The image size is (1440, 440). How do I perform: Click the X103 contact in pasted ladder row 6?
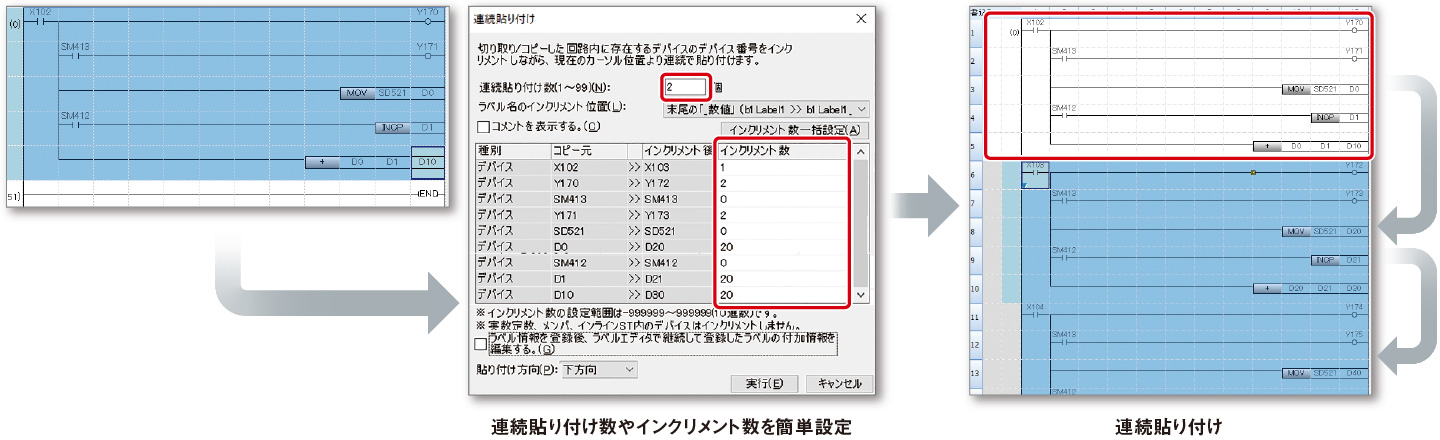click(x=1035, y=172)
